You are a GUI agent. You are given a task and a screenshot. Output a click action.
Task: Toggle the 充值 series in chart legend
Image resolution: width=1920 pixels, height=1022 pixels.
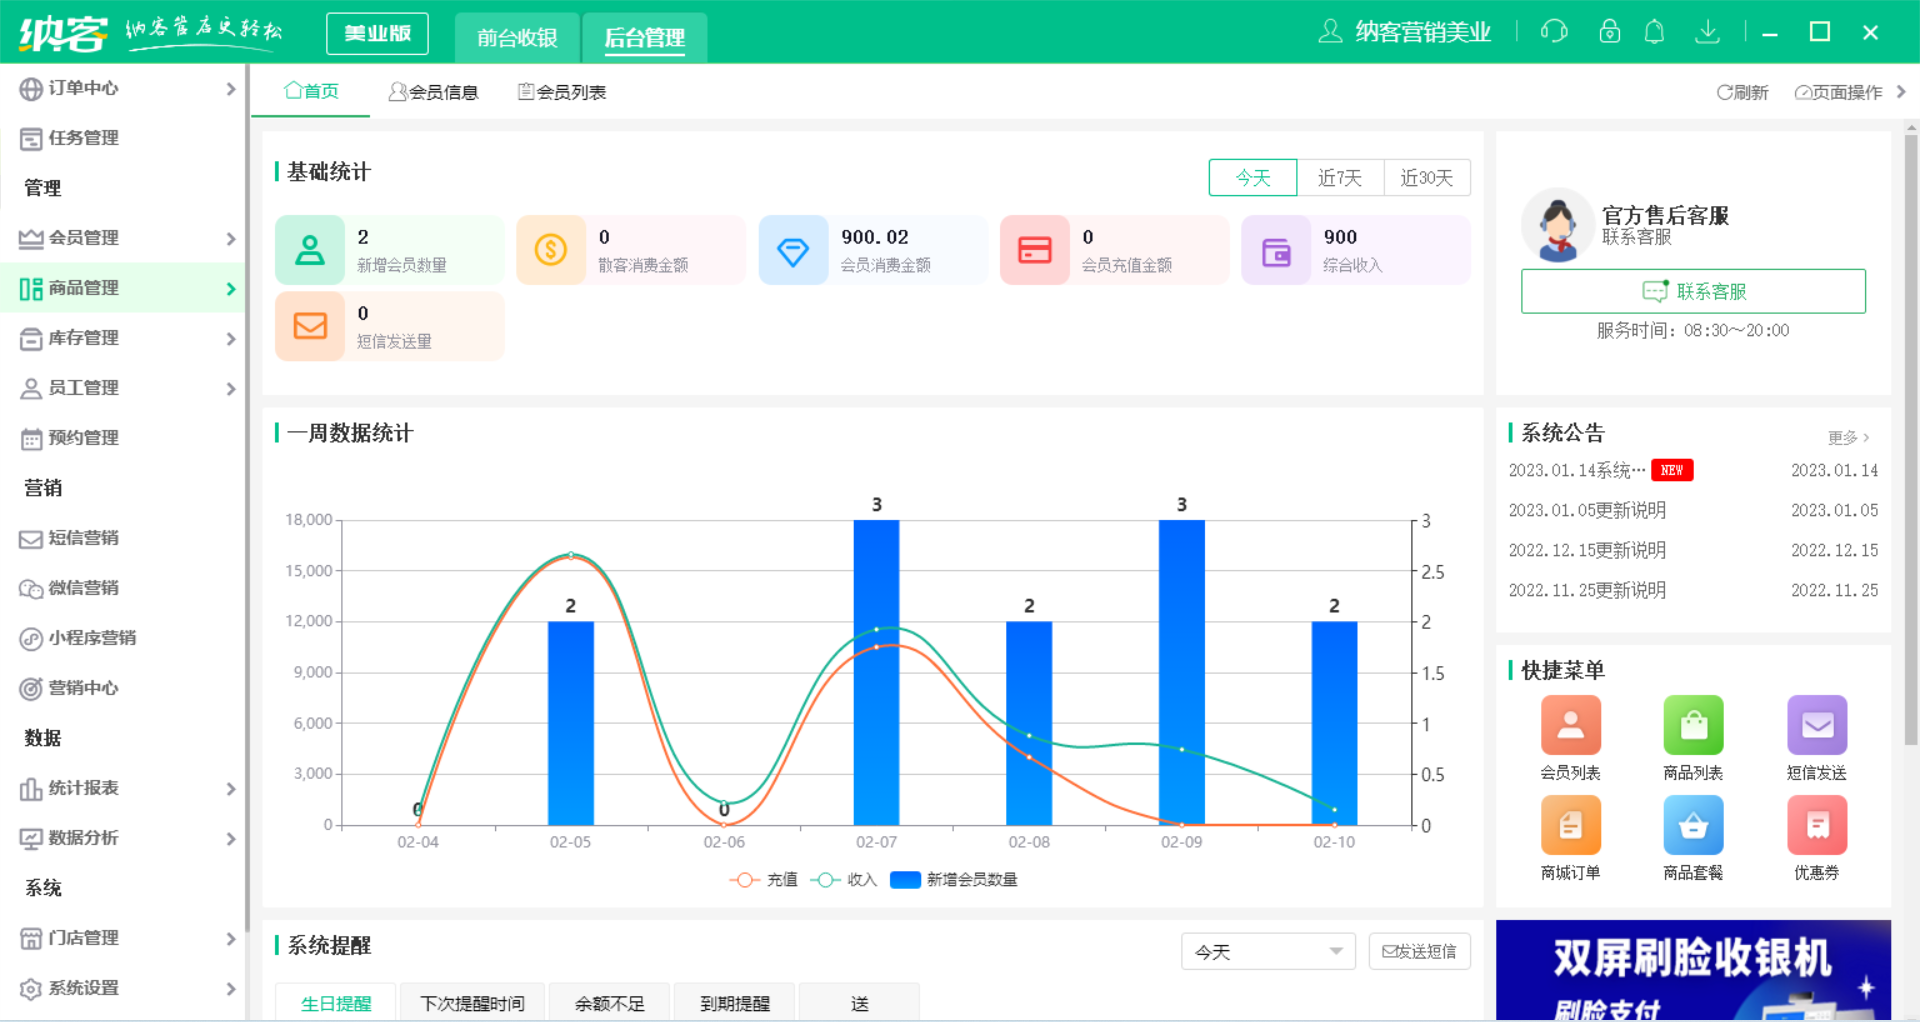pos(763,879)
